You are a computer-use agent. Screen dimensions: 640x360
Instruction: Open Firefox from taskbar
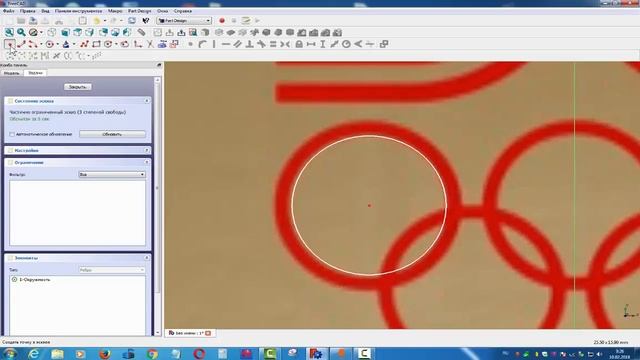click(x=105, y=354)
